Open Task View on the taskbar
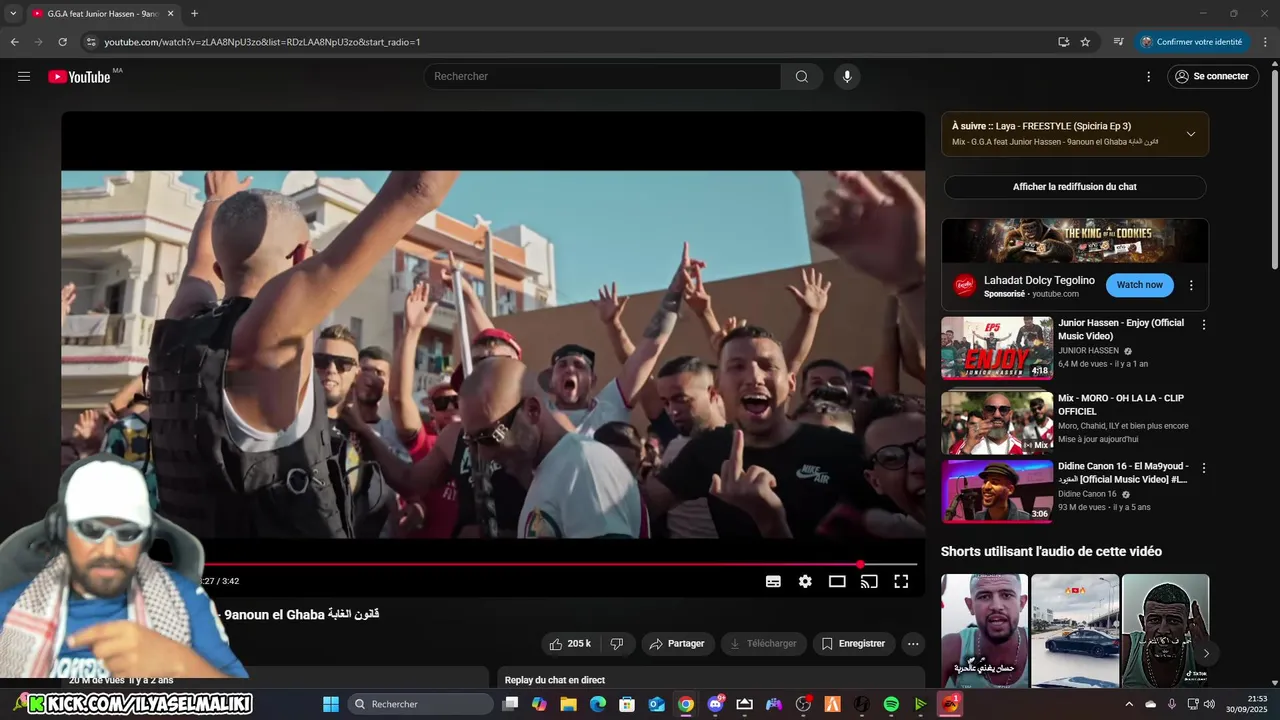The image size is (1280, 720). click(x=510, y=704)
